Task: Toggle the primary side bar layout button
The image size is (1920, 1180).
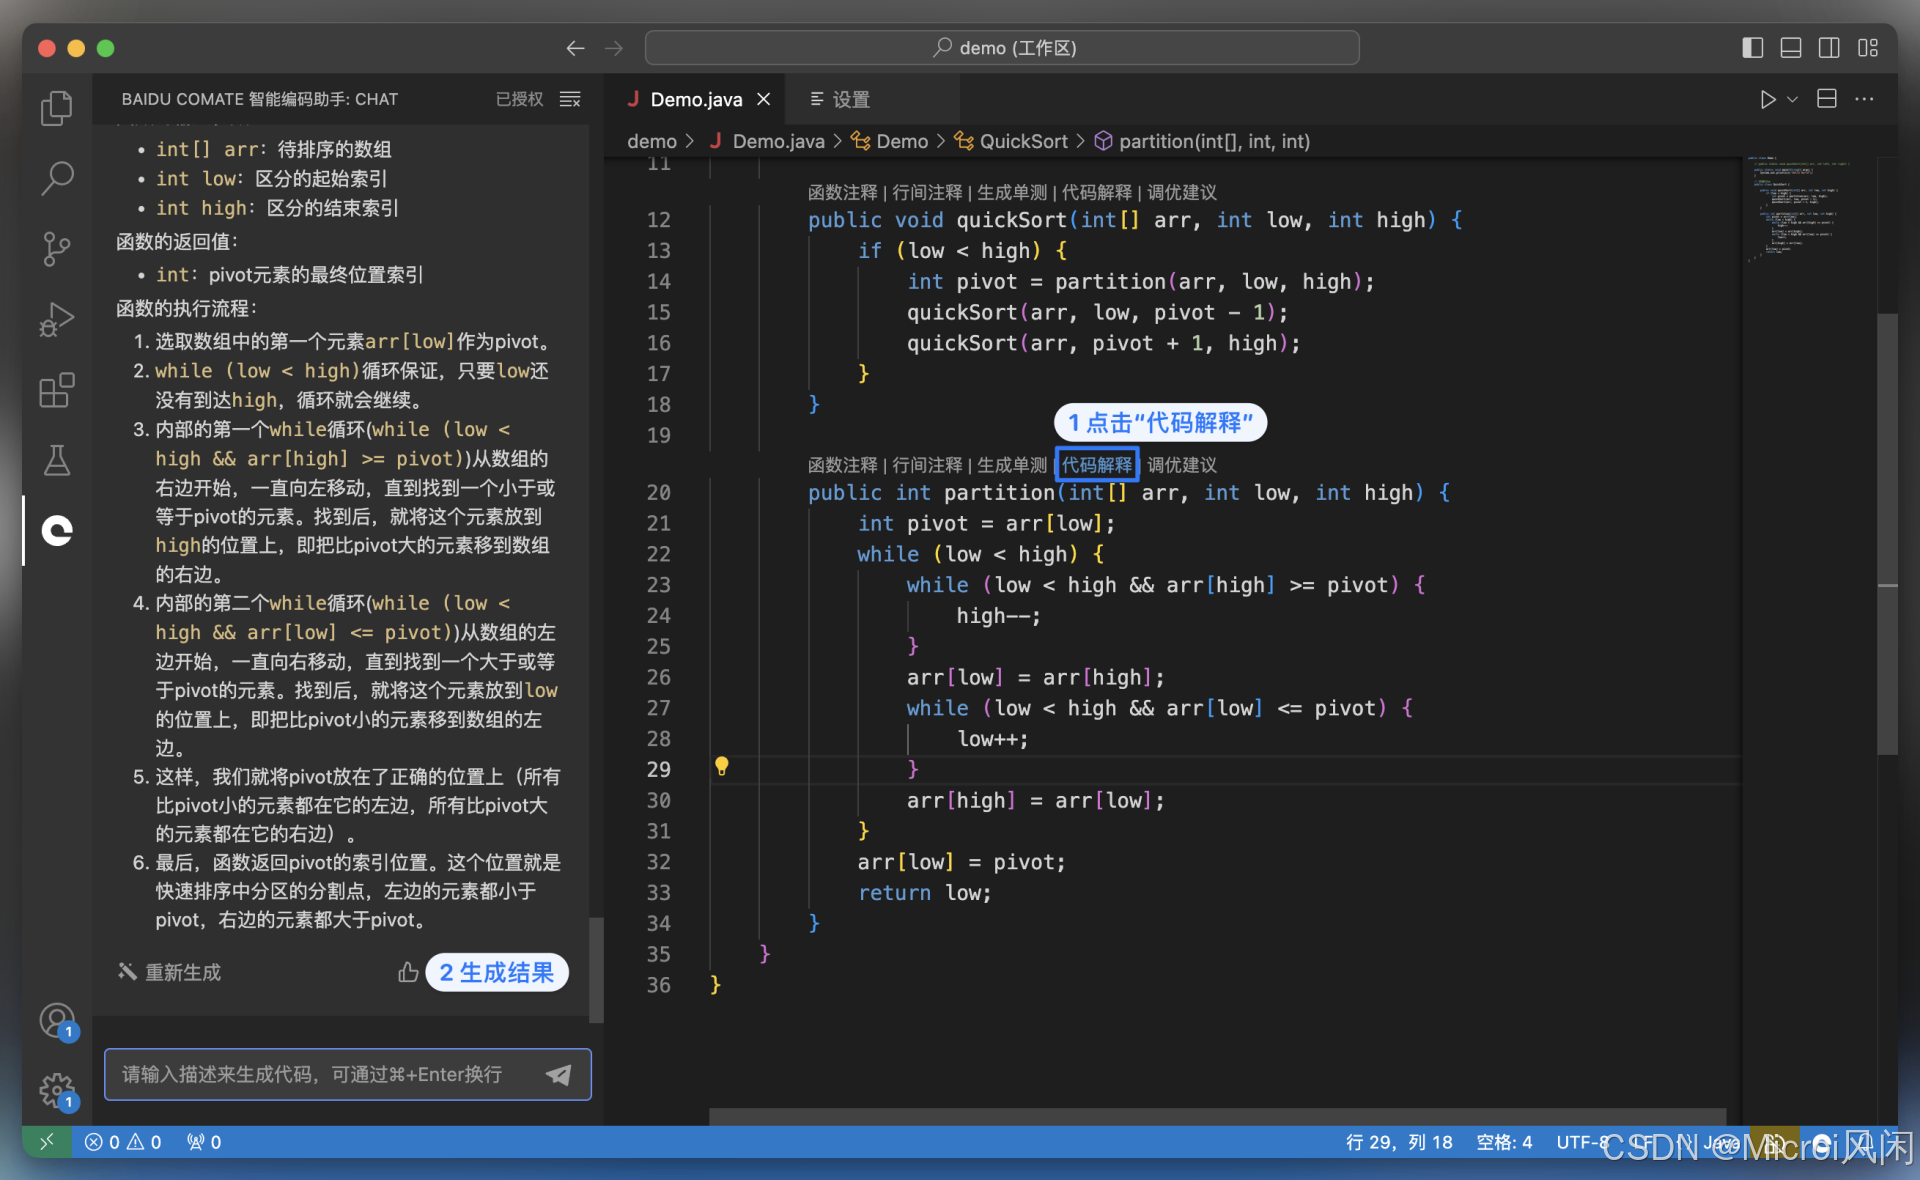Action: (x=1752, y=48)
